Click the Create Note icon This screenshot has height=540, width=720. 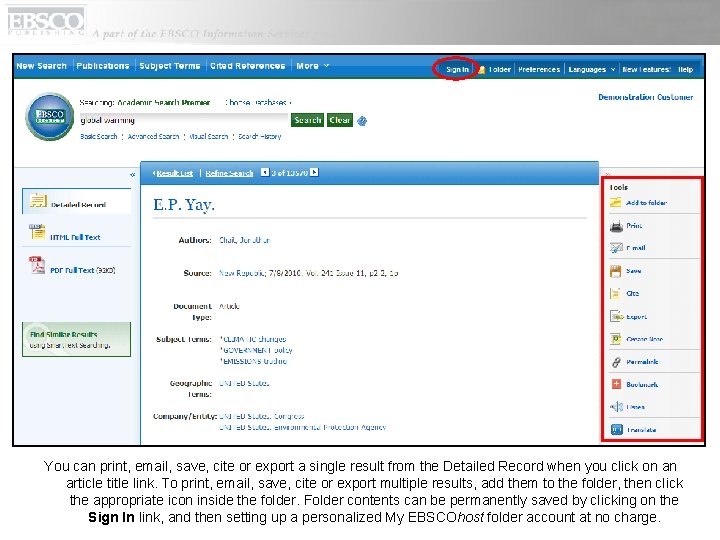pos(615,339)
